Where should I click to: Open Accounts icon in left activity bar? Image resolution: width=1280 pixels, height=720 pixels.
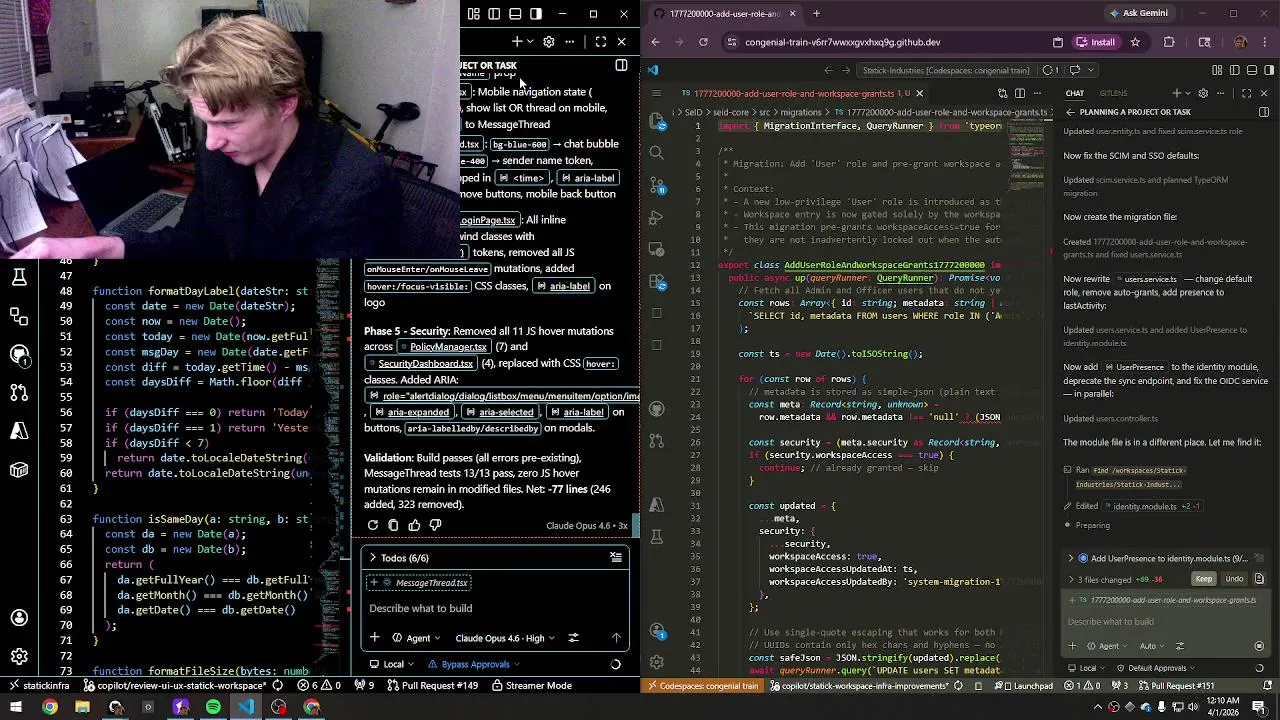[19, 617]
